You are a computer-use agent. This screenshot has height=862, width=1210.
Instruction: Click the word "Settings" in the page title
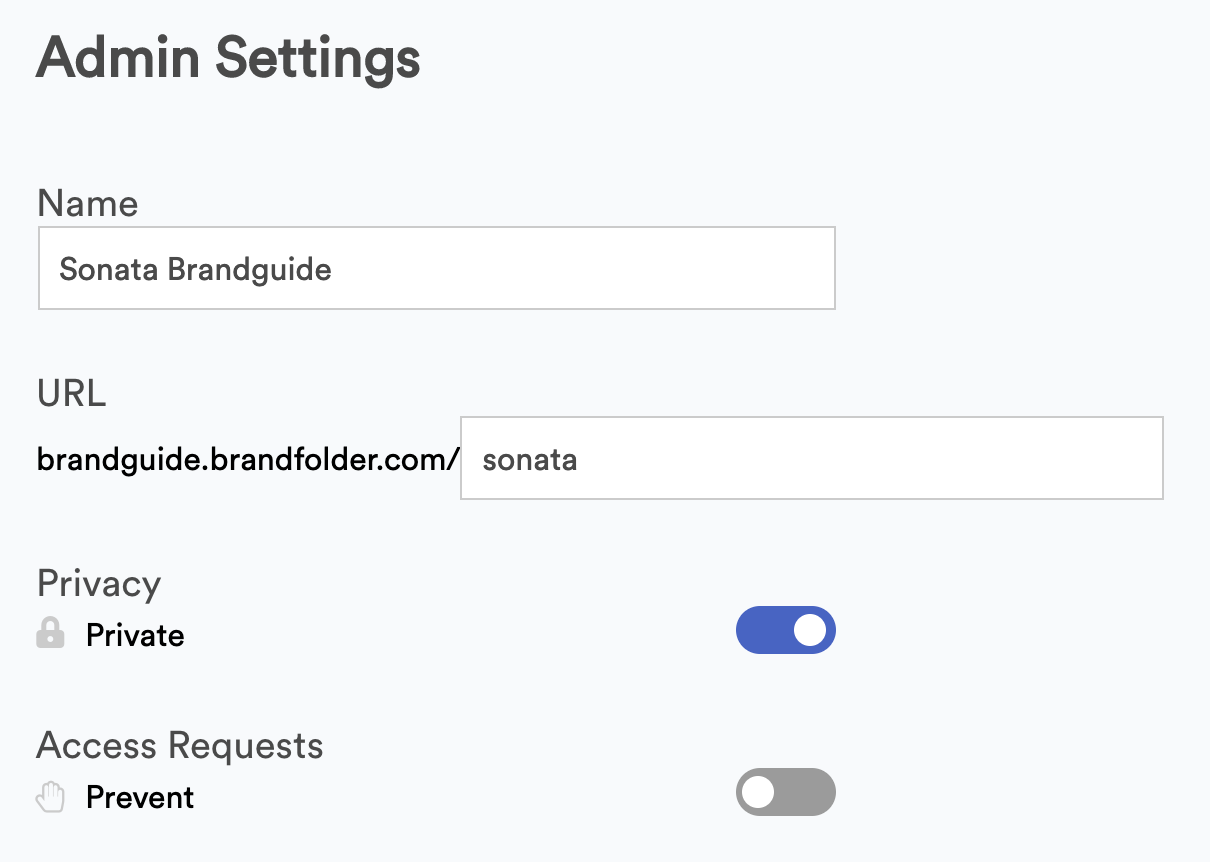point(317,58)
